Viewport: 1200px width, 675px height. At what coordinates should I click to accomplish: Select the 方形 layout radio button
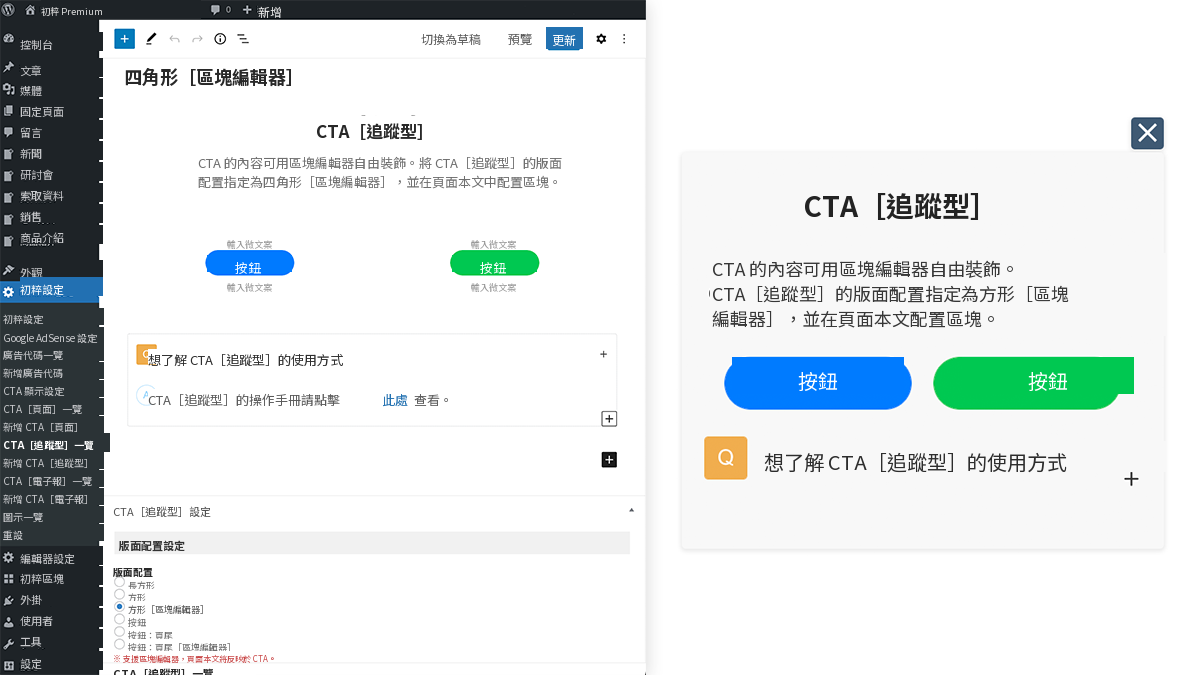[x=120, y=594]
